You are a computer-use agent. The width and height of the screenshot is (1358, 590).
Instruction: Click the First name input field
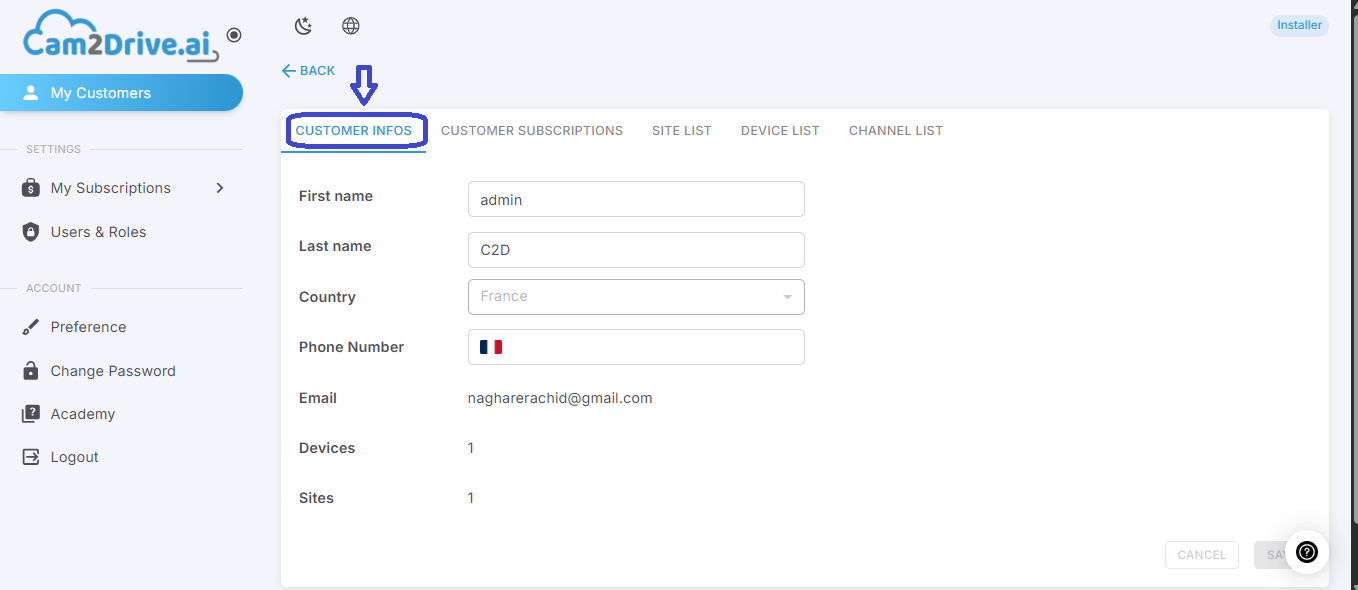coord(636,199)
